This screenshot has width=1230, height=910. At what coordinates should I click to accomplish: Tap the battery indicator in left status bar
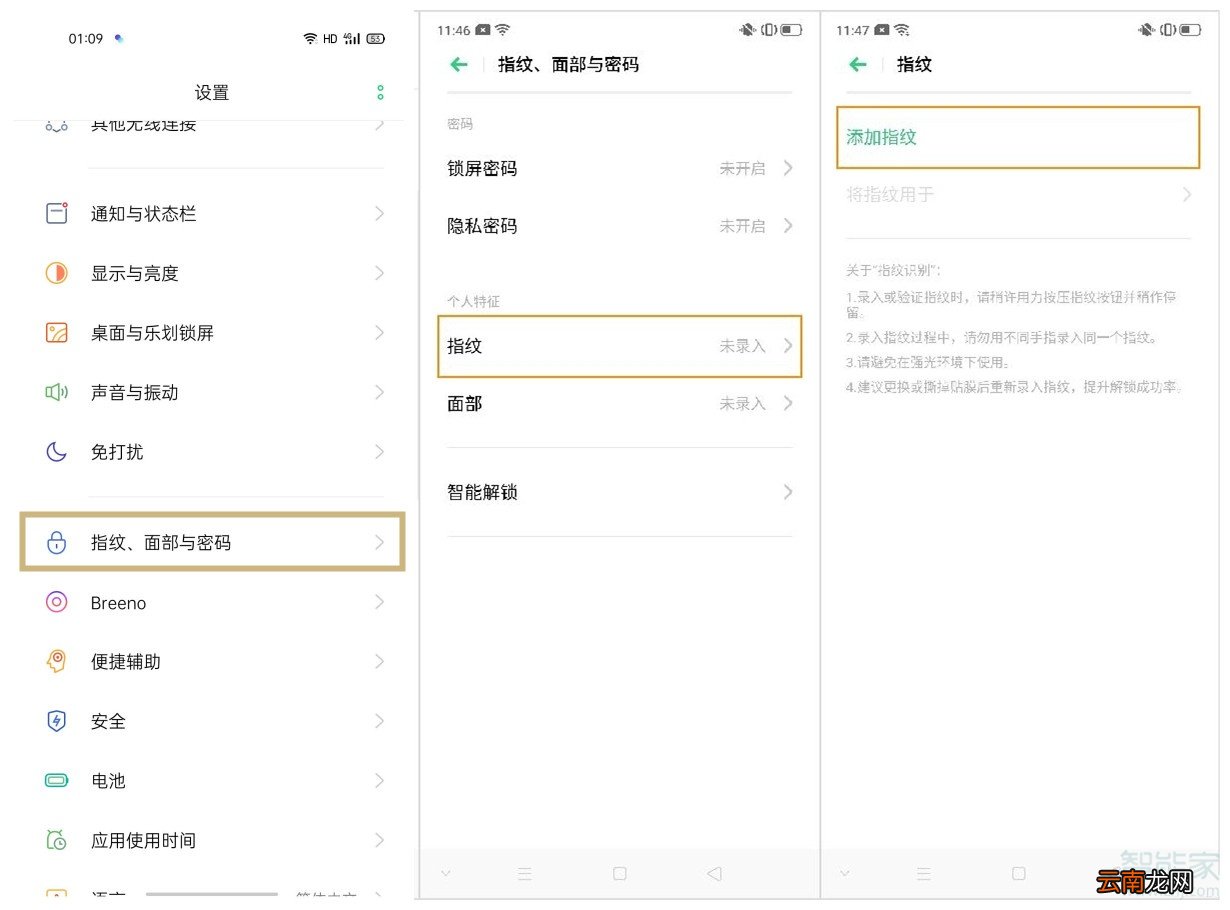pos(375,38)
